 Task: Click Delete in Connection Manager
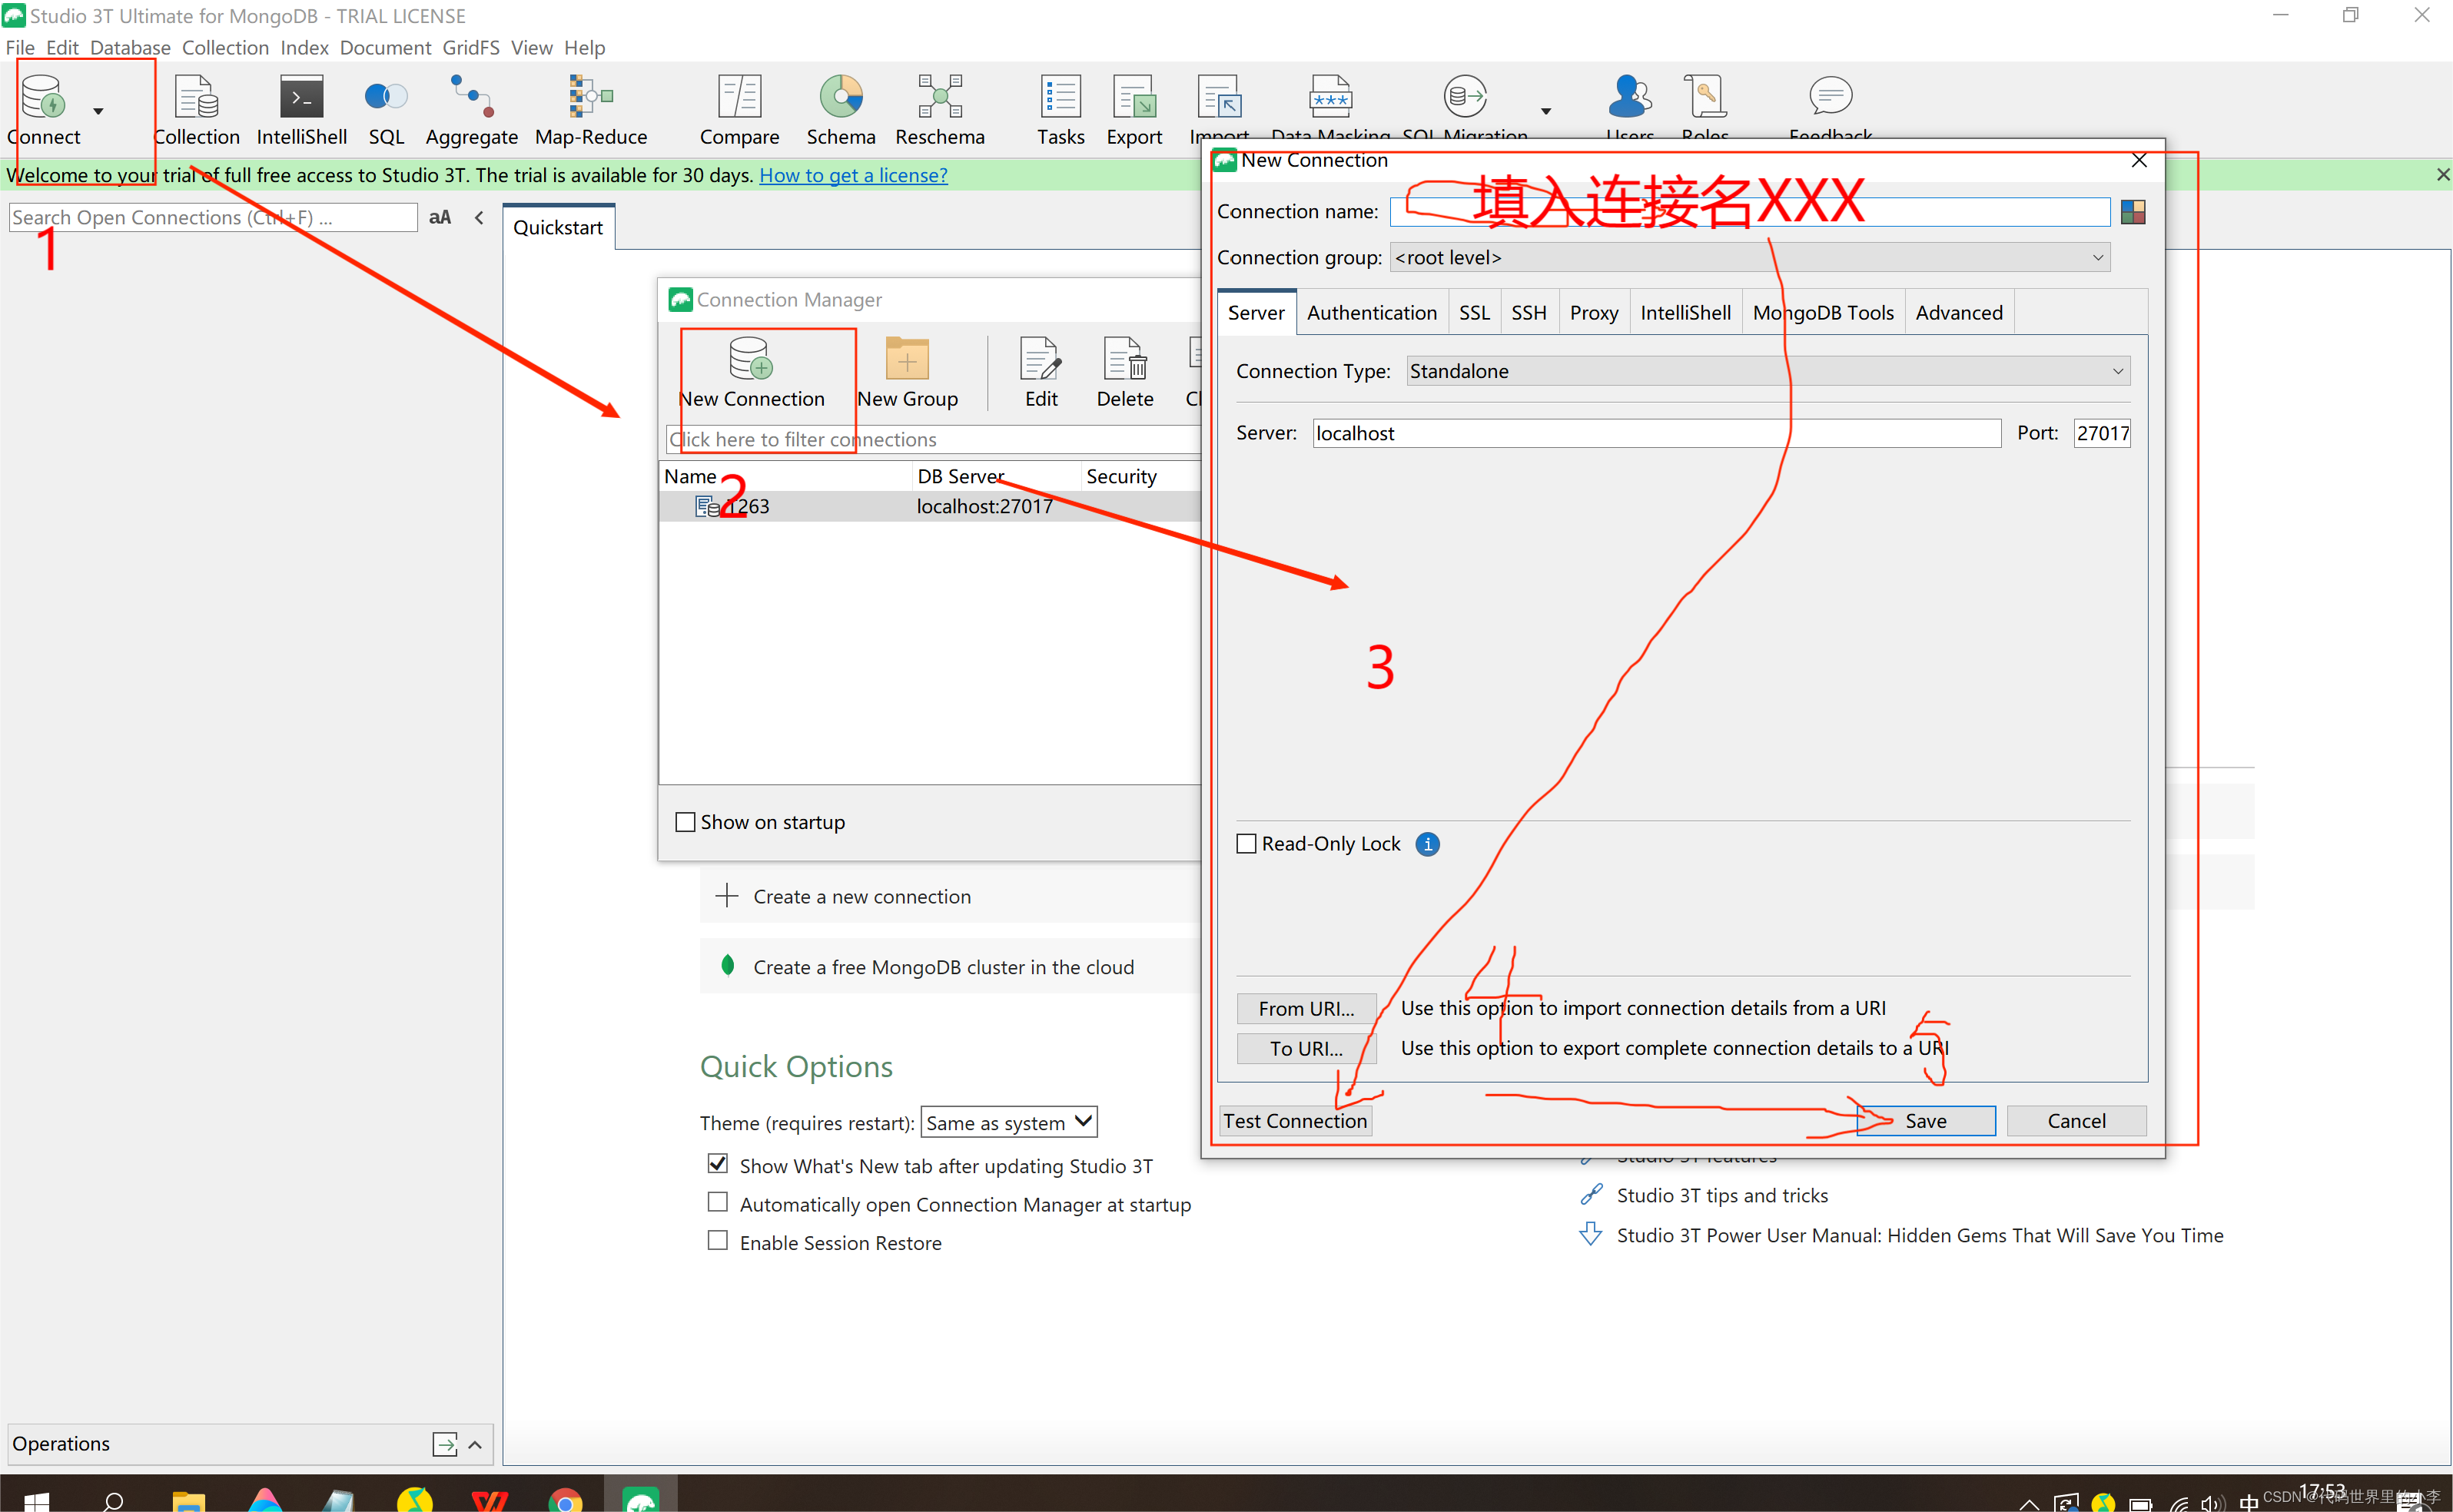(1125, 373)
